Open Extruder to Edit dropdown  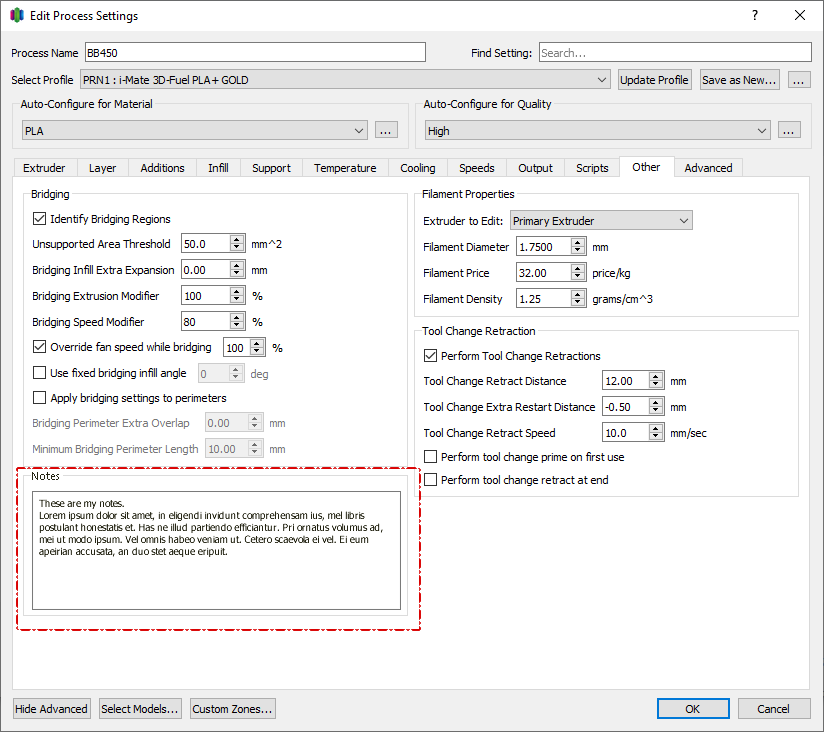601,221
